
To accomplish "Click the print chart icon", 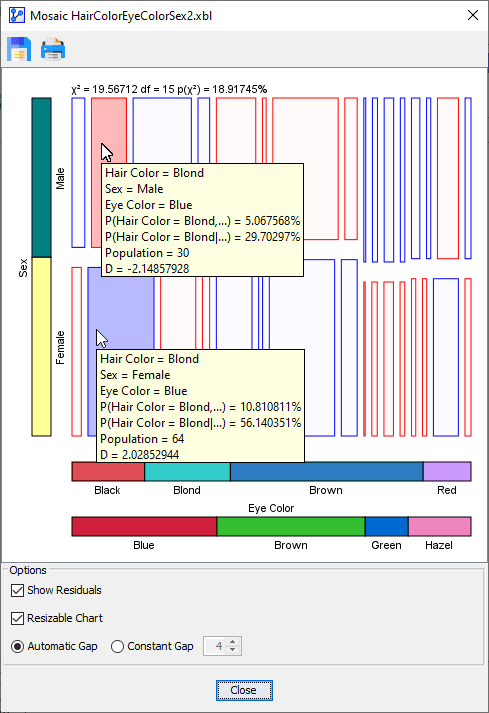I will point(53,49).
